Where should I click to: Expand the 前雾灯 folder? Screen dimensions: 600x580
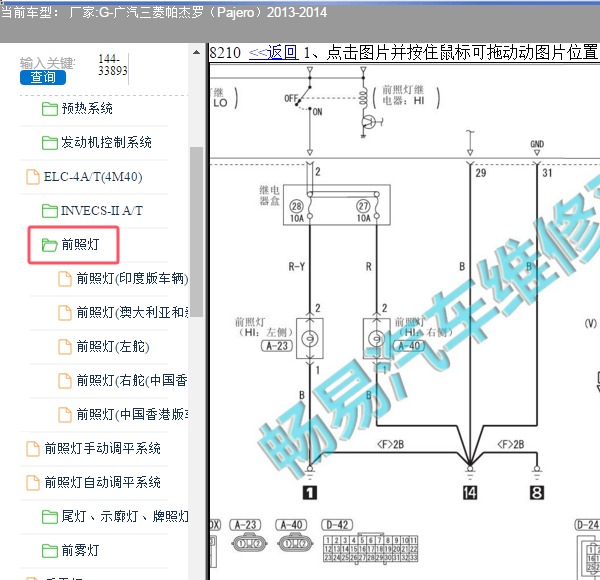pyautogui.click(x=80, y=551)
